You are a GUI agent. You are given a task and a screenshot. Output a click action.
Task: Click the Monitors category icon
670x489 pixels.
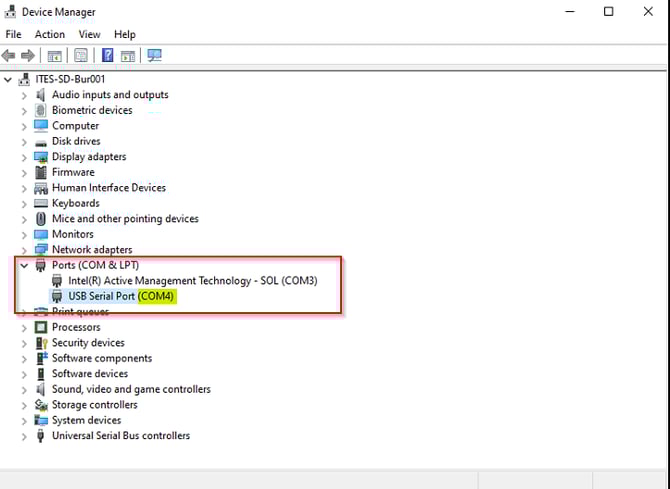41,234
